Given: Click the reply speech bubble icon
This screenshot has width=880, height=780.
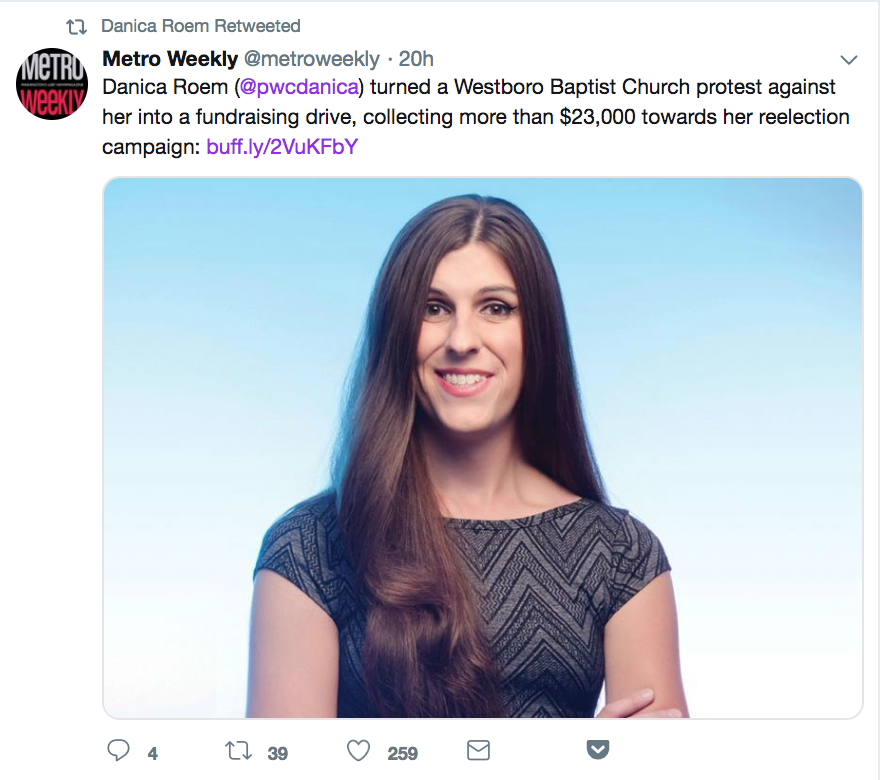Looking at the screenshot, I should point(118,751).
